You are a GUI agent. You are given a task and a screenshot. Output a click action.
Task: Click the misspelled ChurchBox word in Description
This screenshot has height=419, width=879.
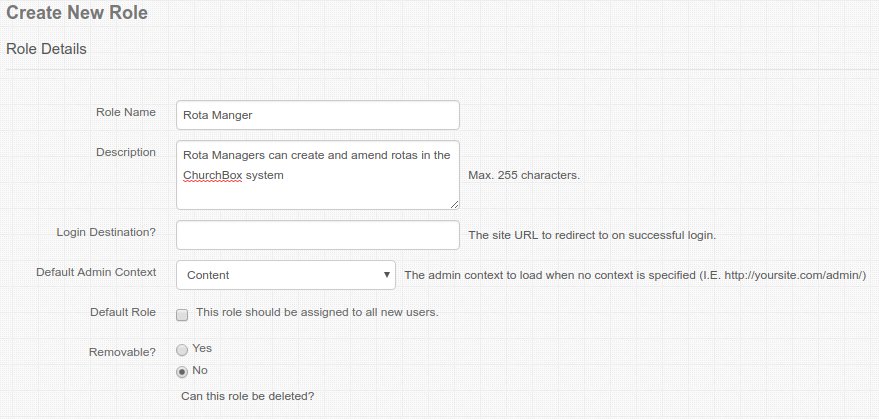[213, 175]
